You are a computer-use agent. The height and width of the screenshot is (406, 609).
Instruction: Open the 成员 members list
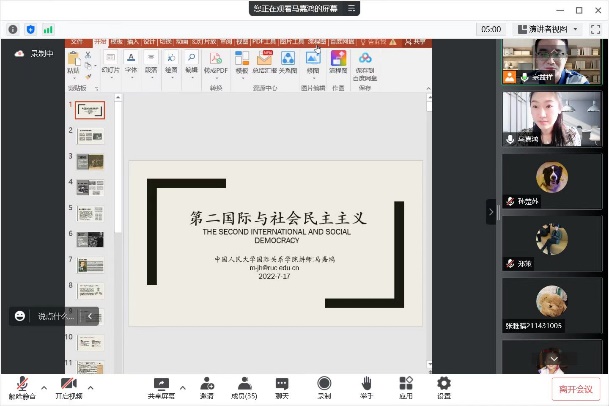[242, 386]
